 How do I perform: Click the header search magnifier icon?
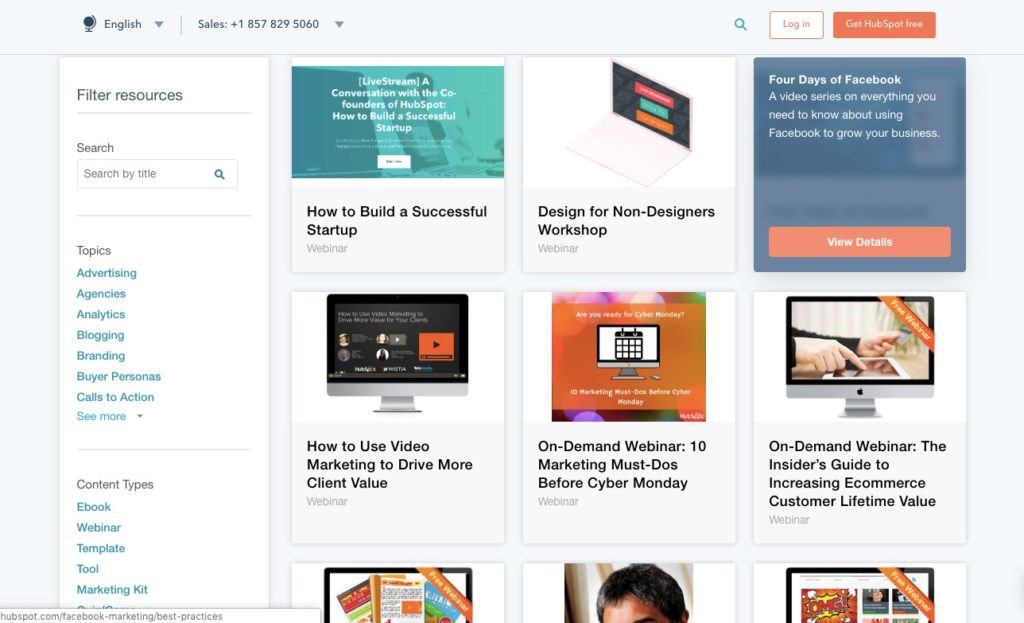pyautogui.click(x=740, y=24)
